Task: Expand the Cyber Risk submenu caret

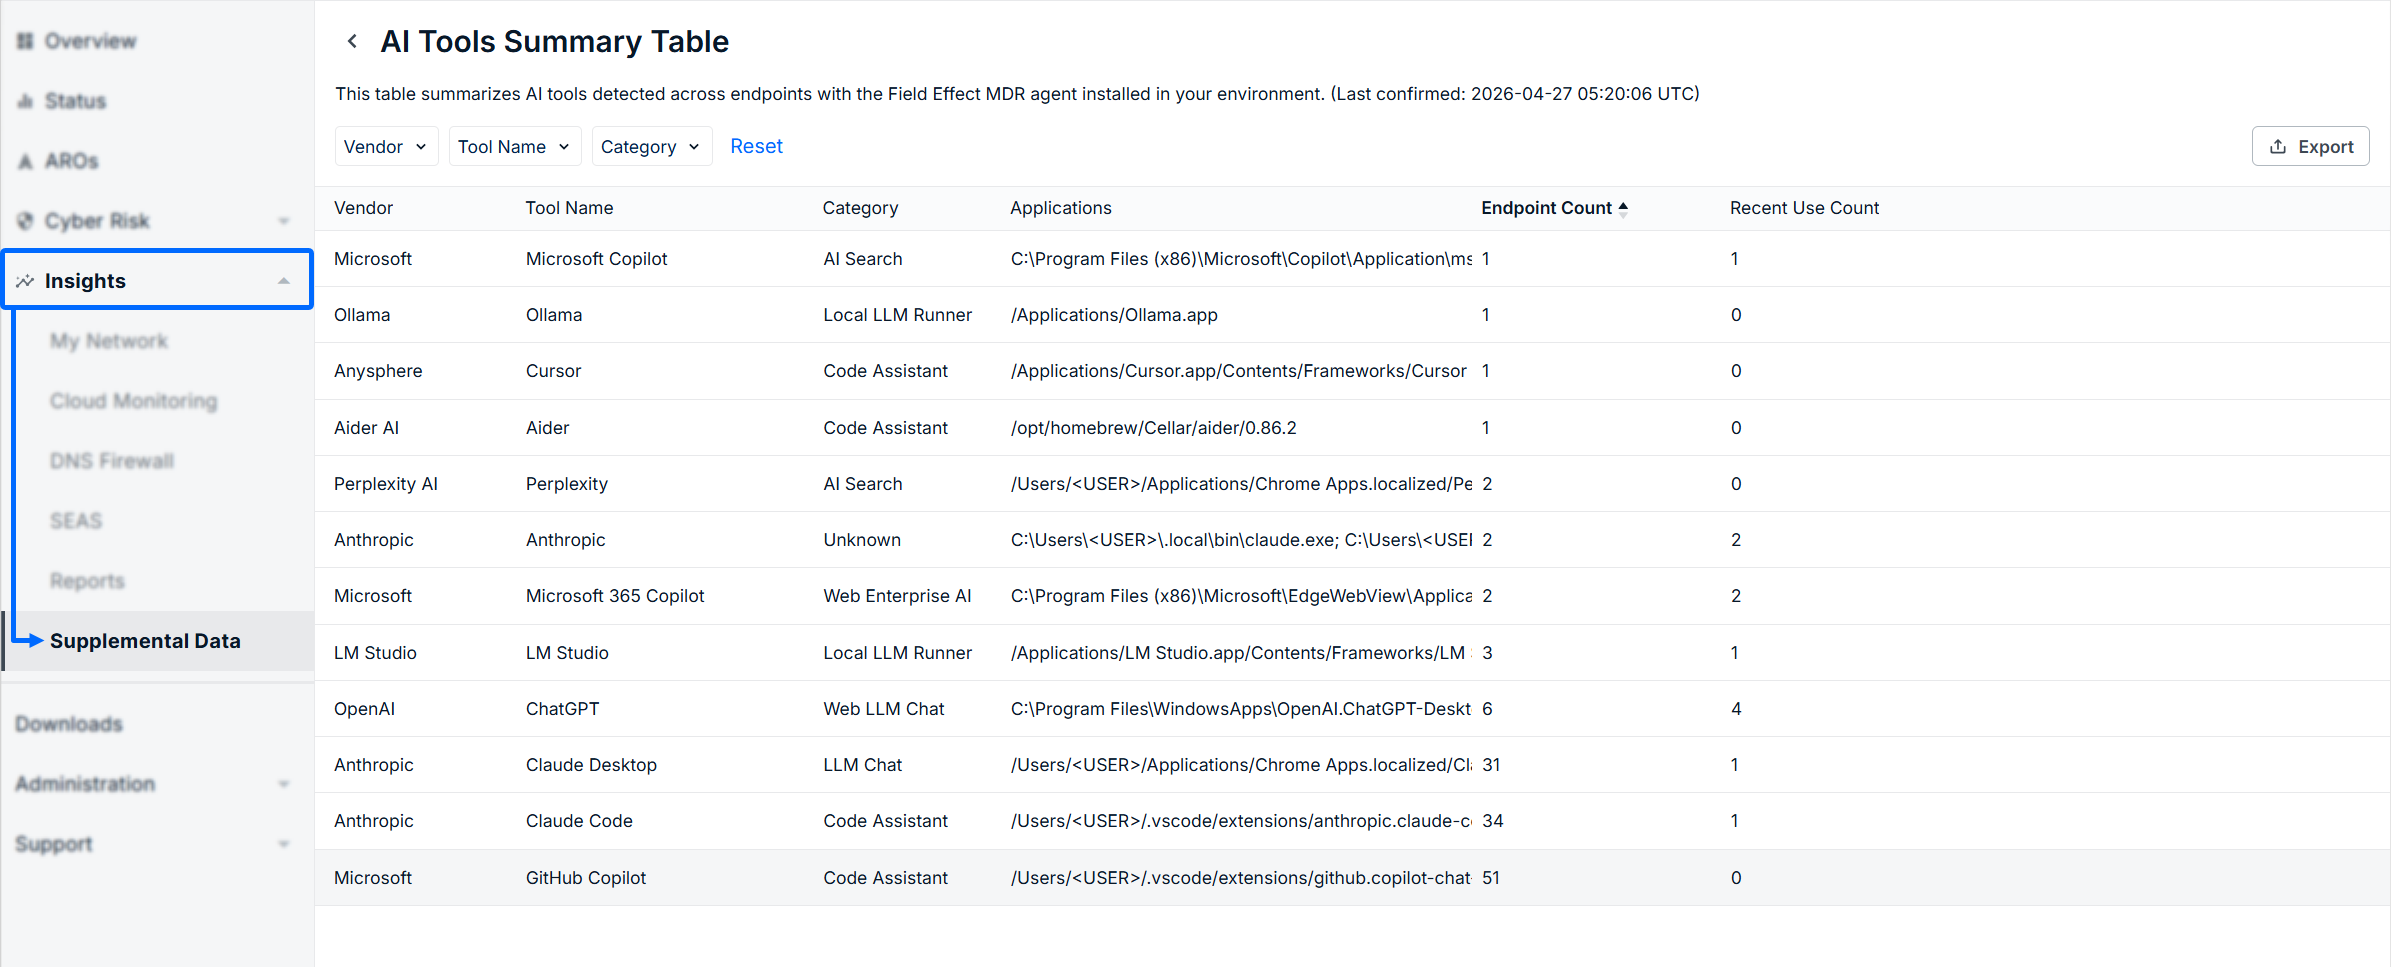Action: [x=284, y=221]
